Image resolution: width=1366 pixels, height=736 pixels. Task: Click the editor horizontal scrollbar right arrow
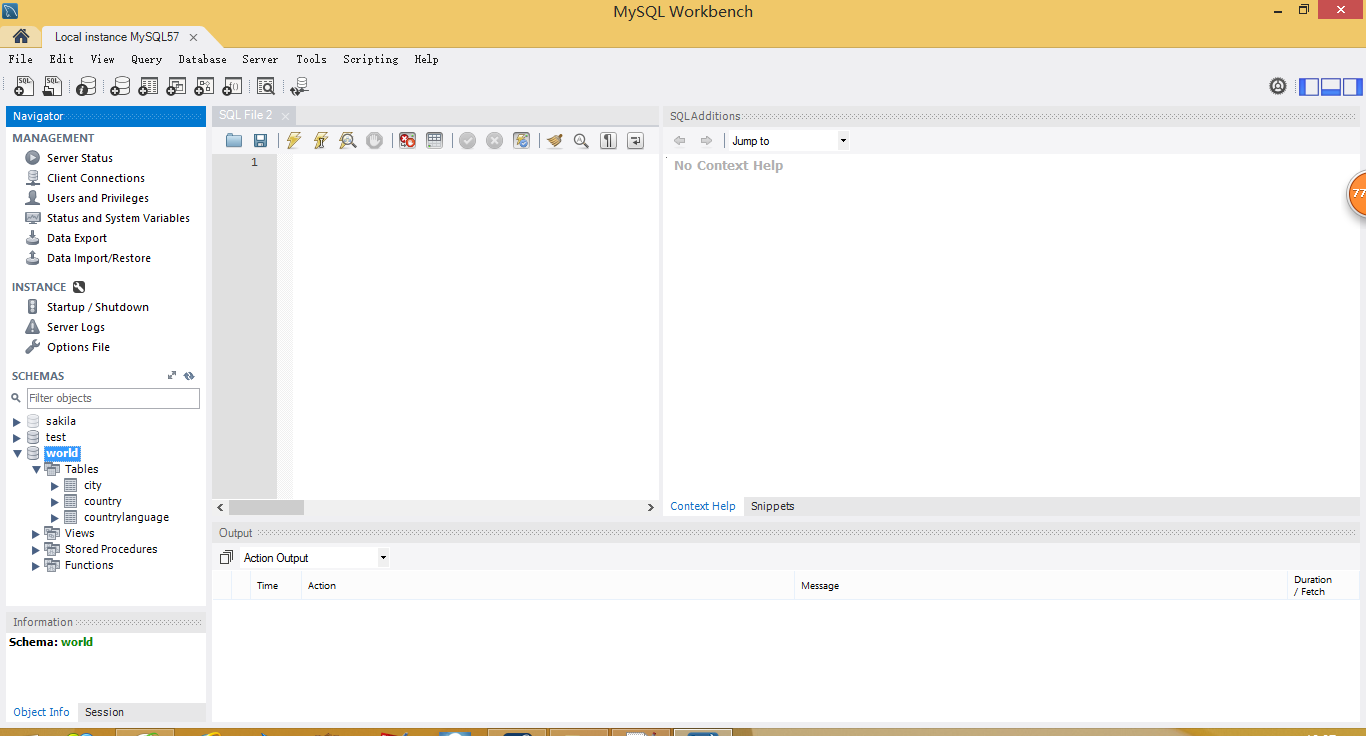click(x=651, y=508)
